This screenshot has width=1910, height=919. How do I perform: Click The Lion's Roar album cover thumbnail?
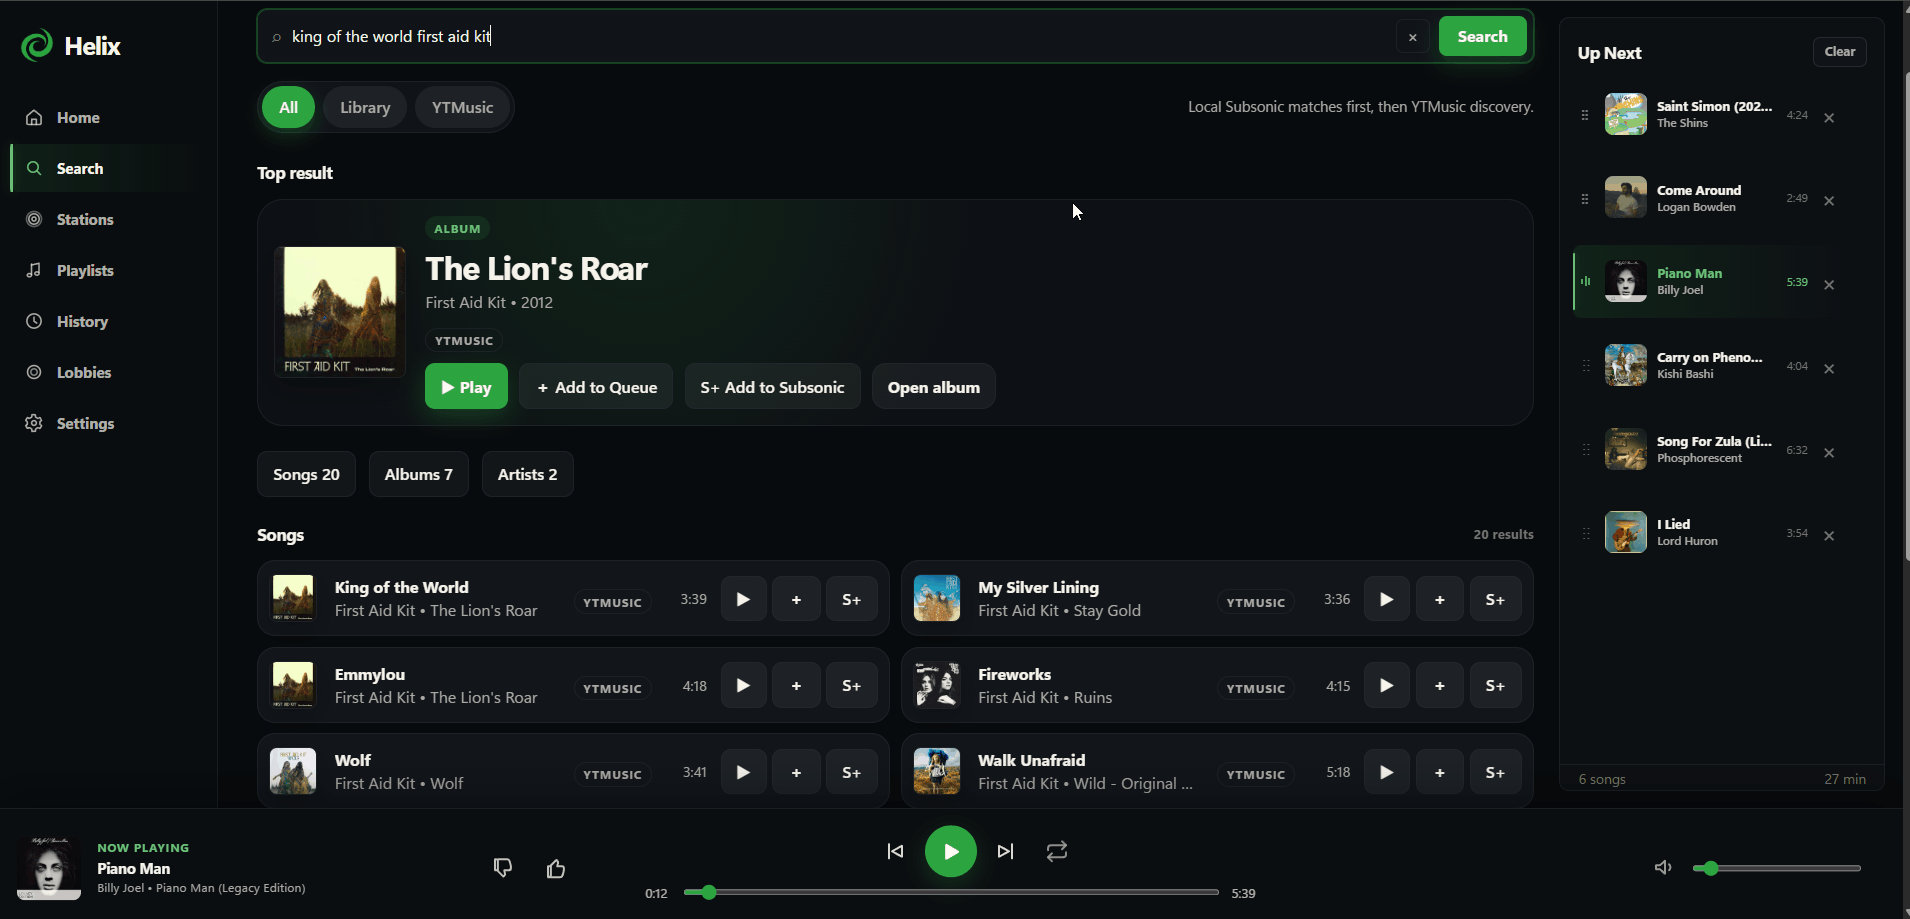340,312
